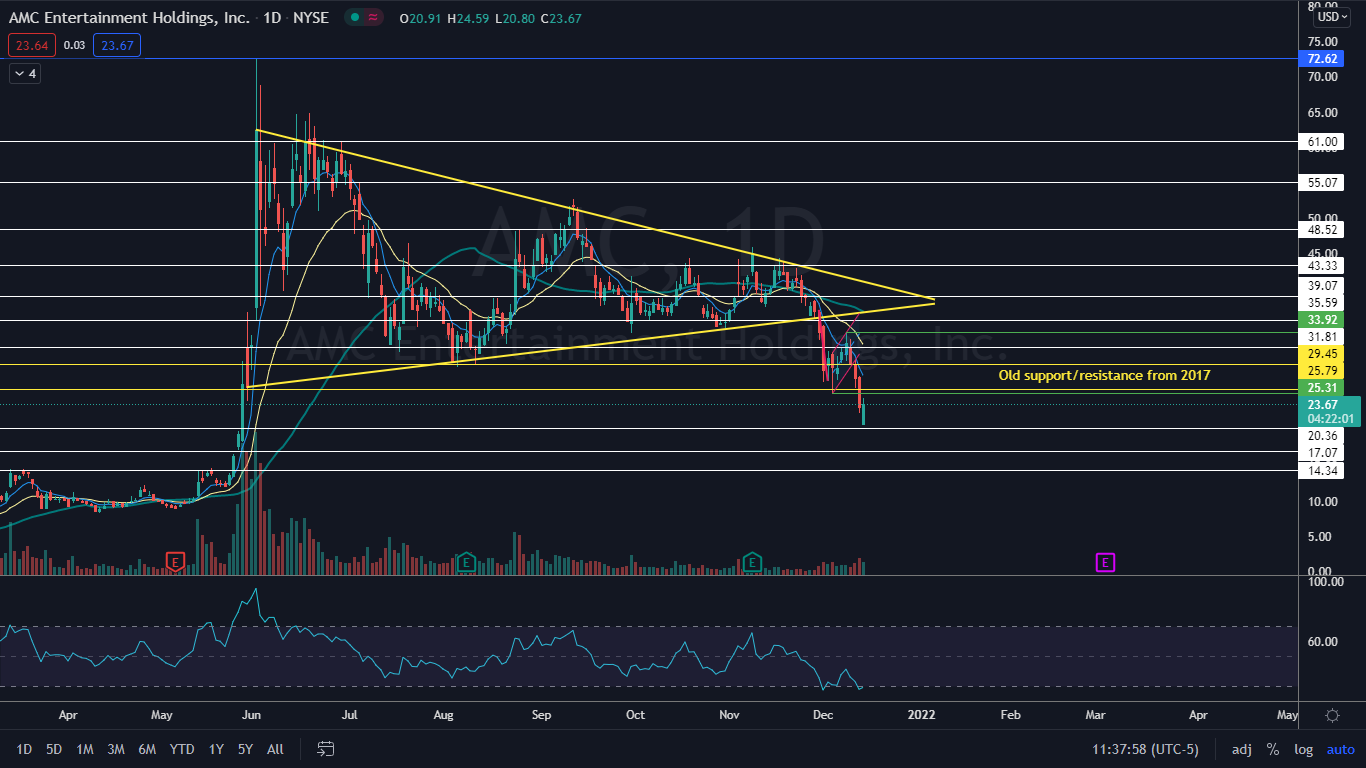Toggle percent scale button
Image resolution: width=1366 pixels, height=768 pixels.
click(1273, 749)
